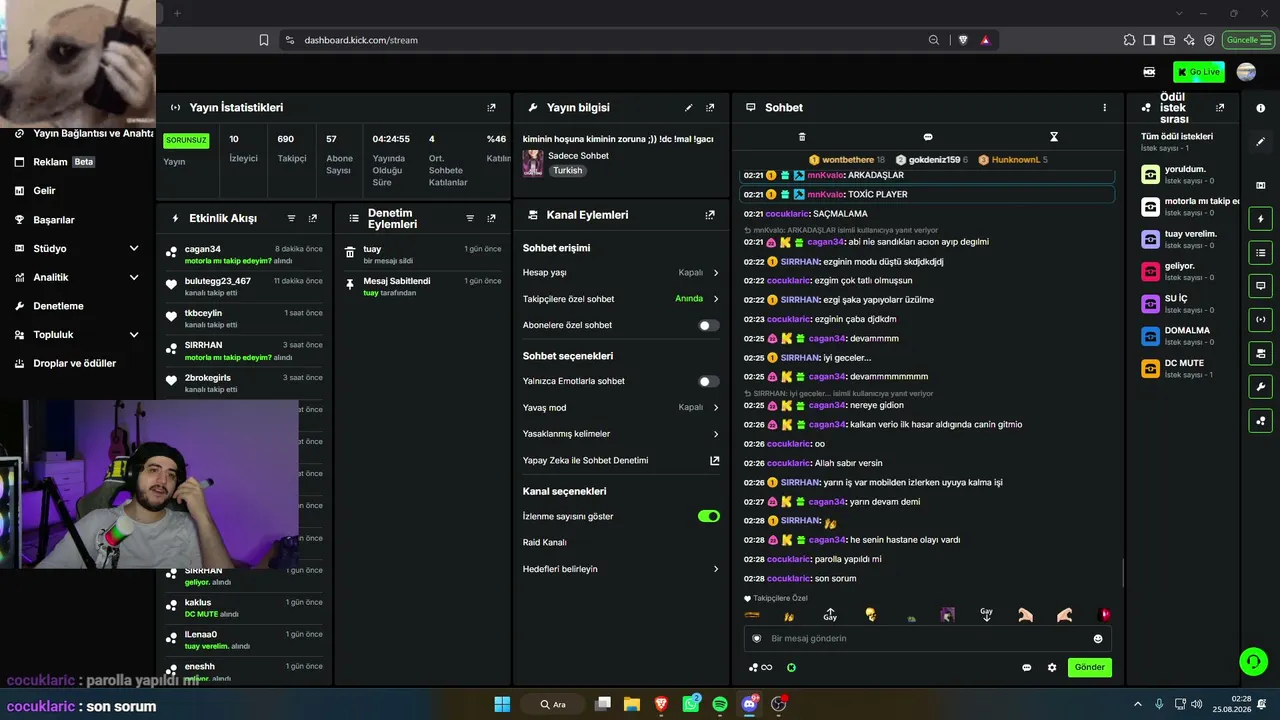The width and height of the screenshot is (1280, 720).
Task: Toggle Yalnızca Emotlarla sohbet switch
Action: (x=708, y=381)
